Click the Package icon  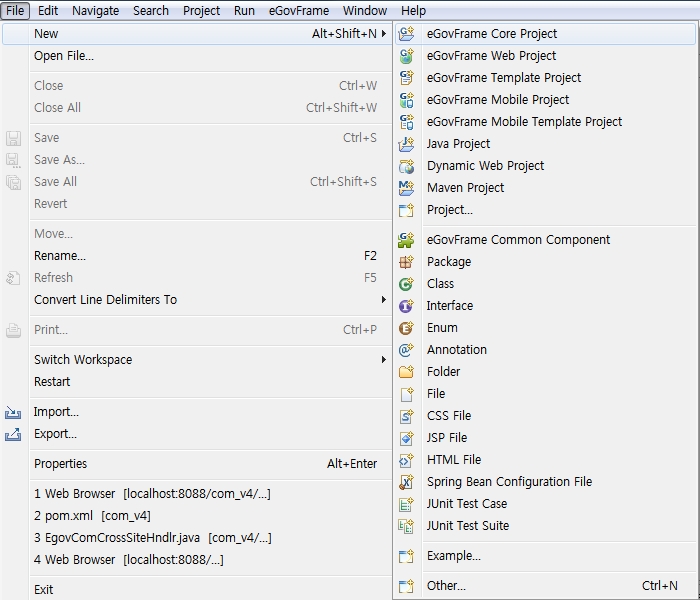406,262
